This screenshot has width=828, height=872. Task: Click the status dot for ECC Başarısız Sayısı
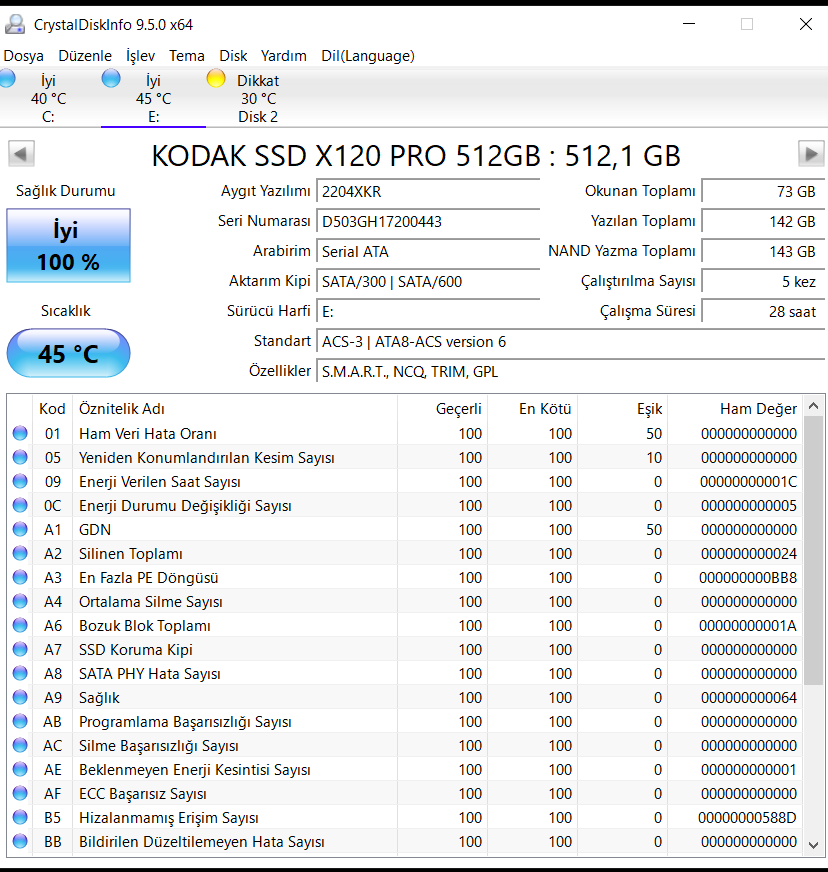coord(20,793)
